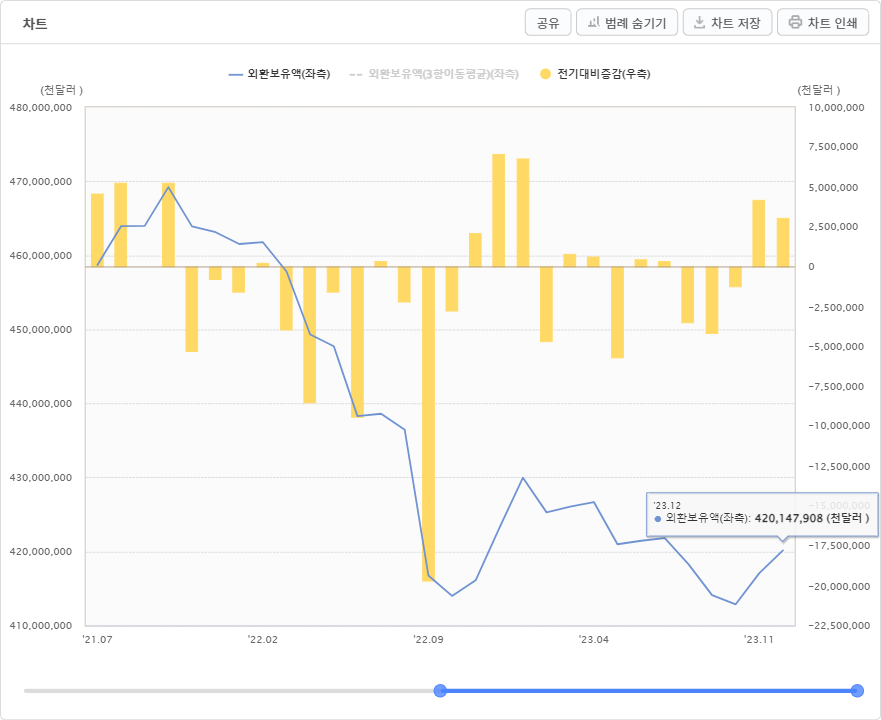Image resolution: width=881 pixels, height=720 pixels.
Task: Click the 480,000,000 left axis label
Action: [x=41, y=107]
